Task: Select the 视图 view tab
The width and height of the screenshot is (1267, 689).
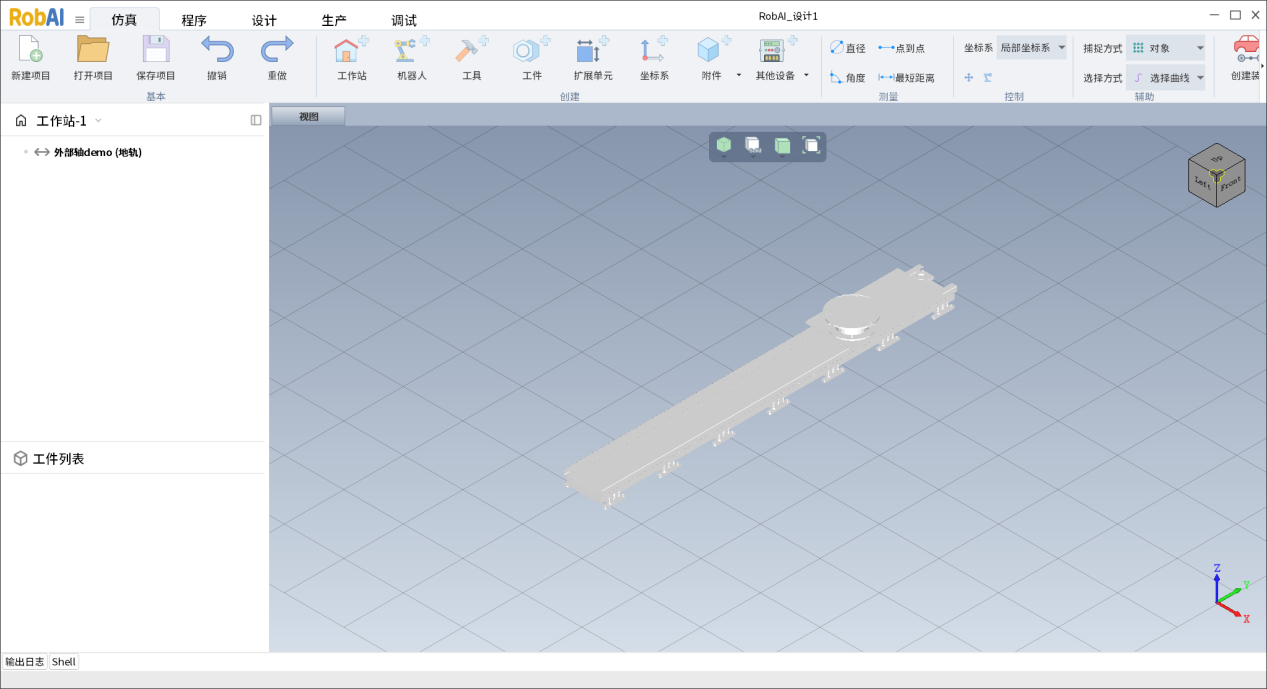Action: click(x=308, y=116)
